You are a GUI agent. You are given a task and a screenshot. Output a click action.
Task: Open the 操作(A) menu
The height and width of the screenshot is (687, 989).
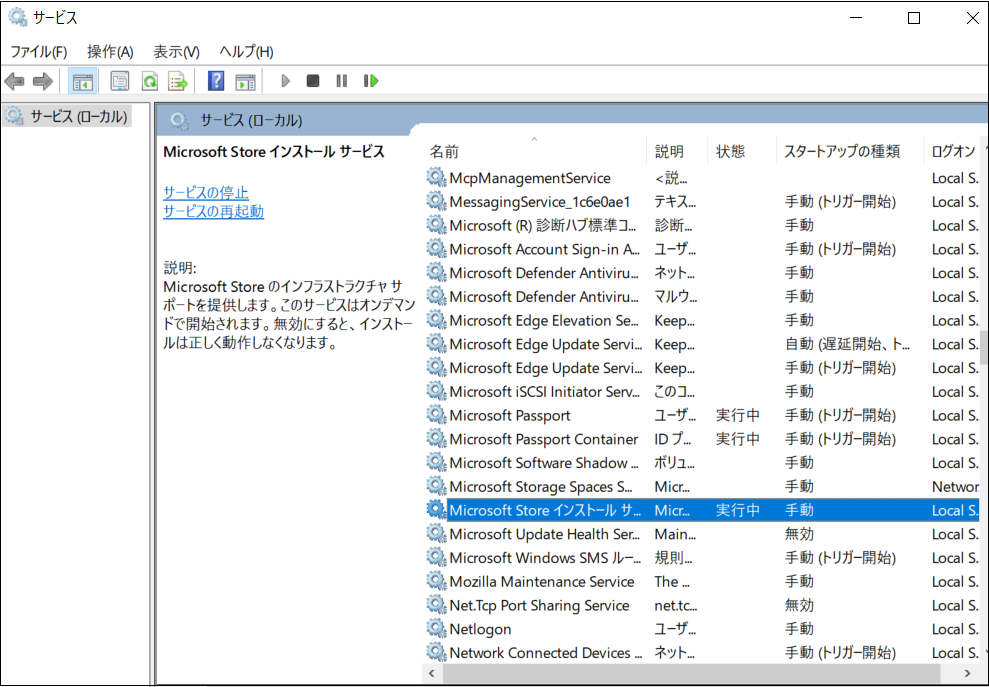110,52
